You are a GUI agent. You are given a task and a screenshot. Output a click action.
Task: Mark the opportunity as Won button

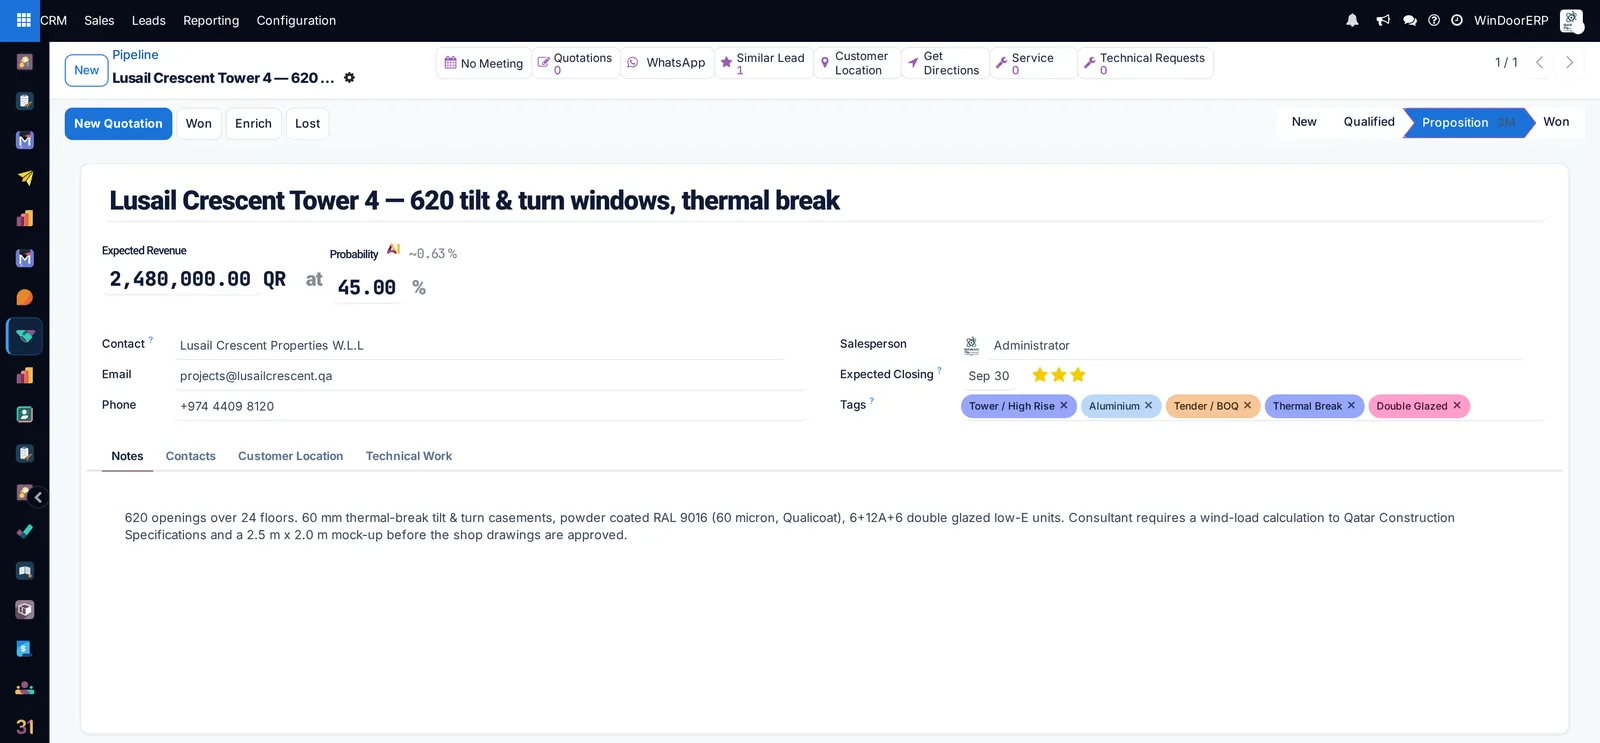click(x=199, y=124)
